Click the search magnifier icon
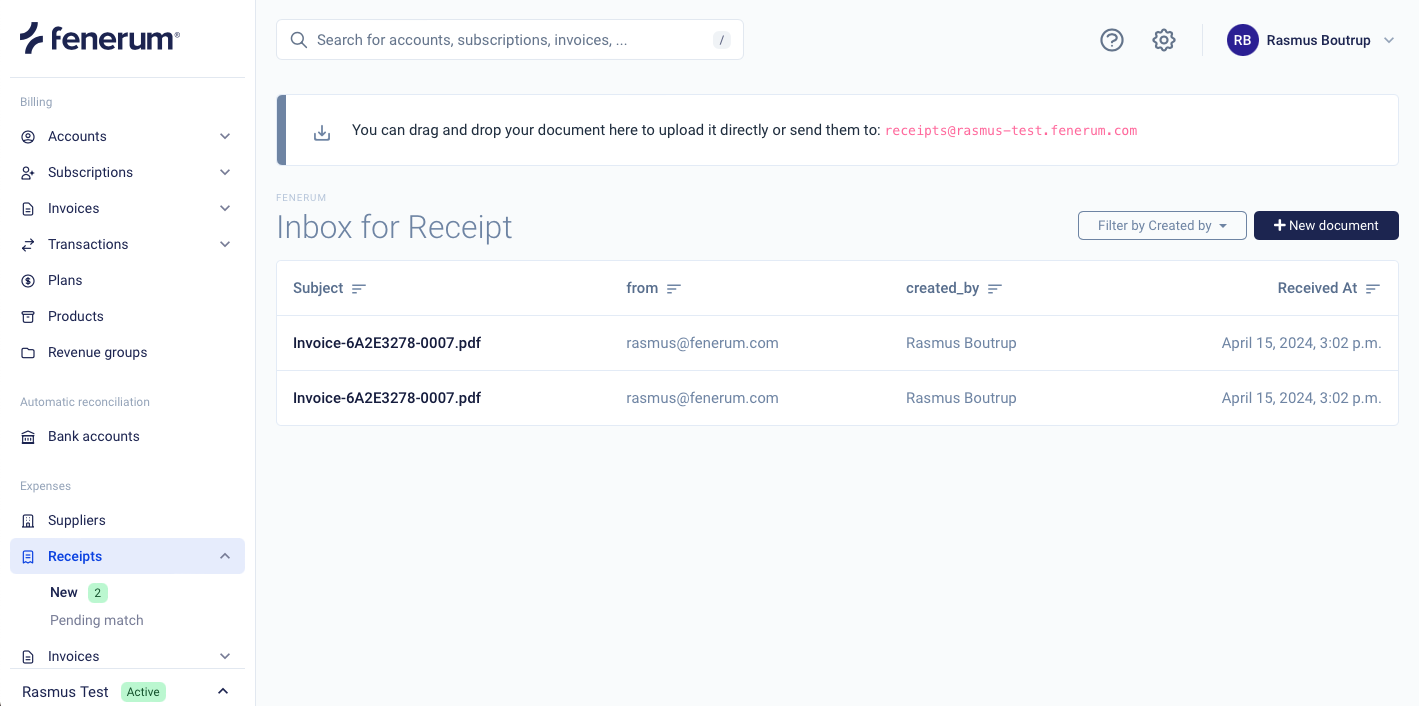This screenshot has height=706, width=1419. click(x=298, y=40)
